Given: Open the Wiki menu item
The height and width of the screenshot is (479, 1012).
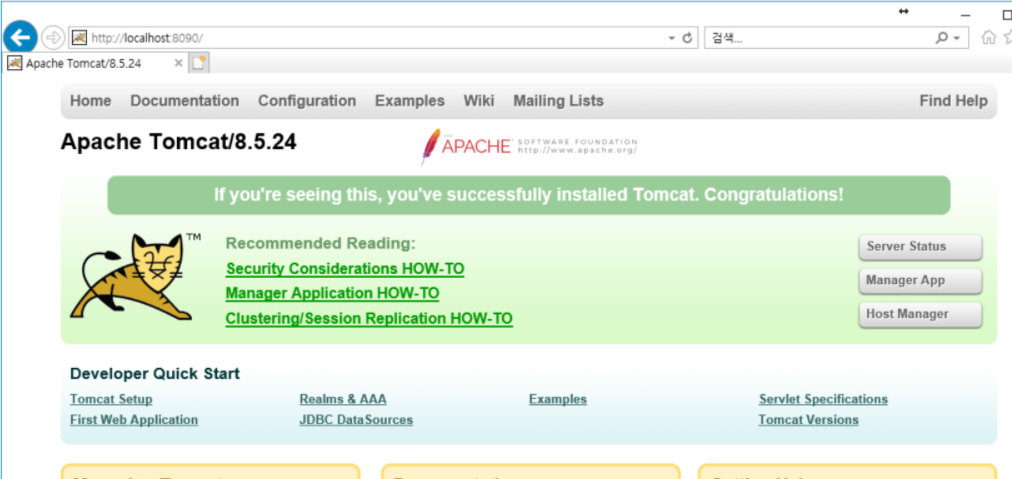Looking at the screenshot, I should point(479,101).
